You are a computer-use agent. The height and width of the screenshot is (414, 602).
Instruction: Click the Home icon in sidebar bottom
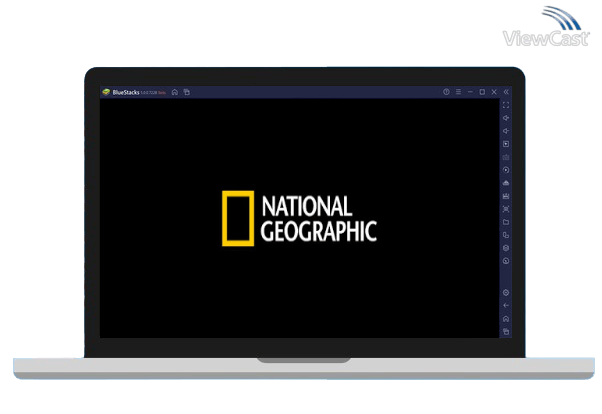(506, 319)
